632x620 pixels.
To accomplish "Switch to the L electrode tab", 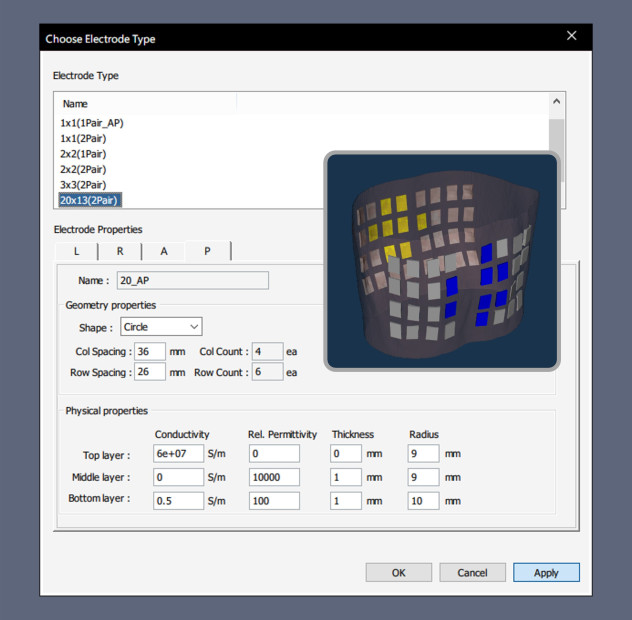I will (x=76, y=251).
